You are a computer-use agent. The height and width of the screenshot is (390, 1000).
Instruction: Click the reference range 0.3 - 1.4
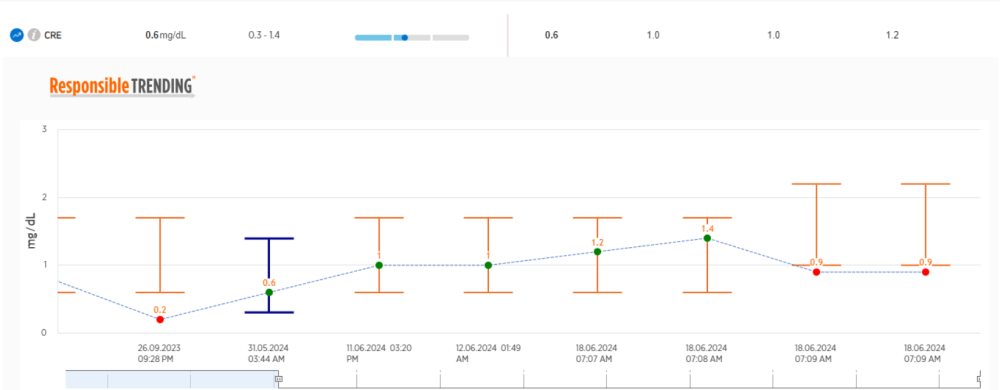coord(264,35)
